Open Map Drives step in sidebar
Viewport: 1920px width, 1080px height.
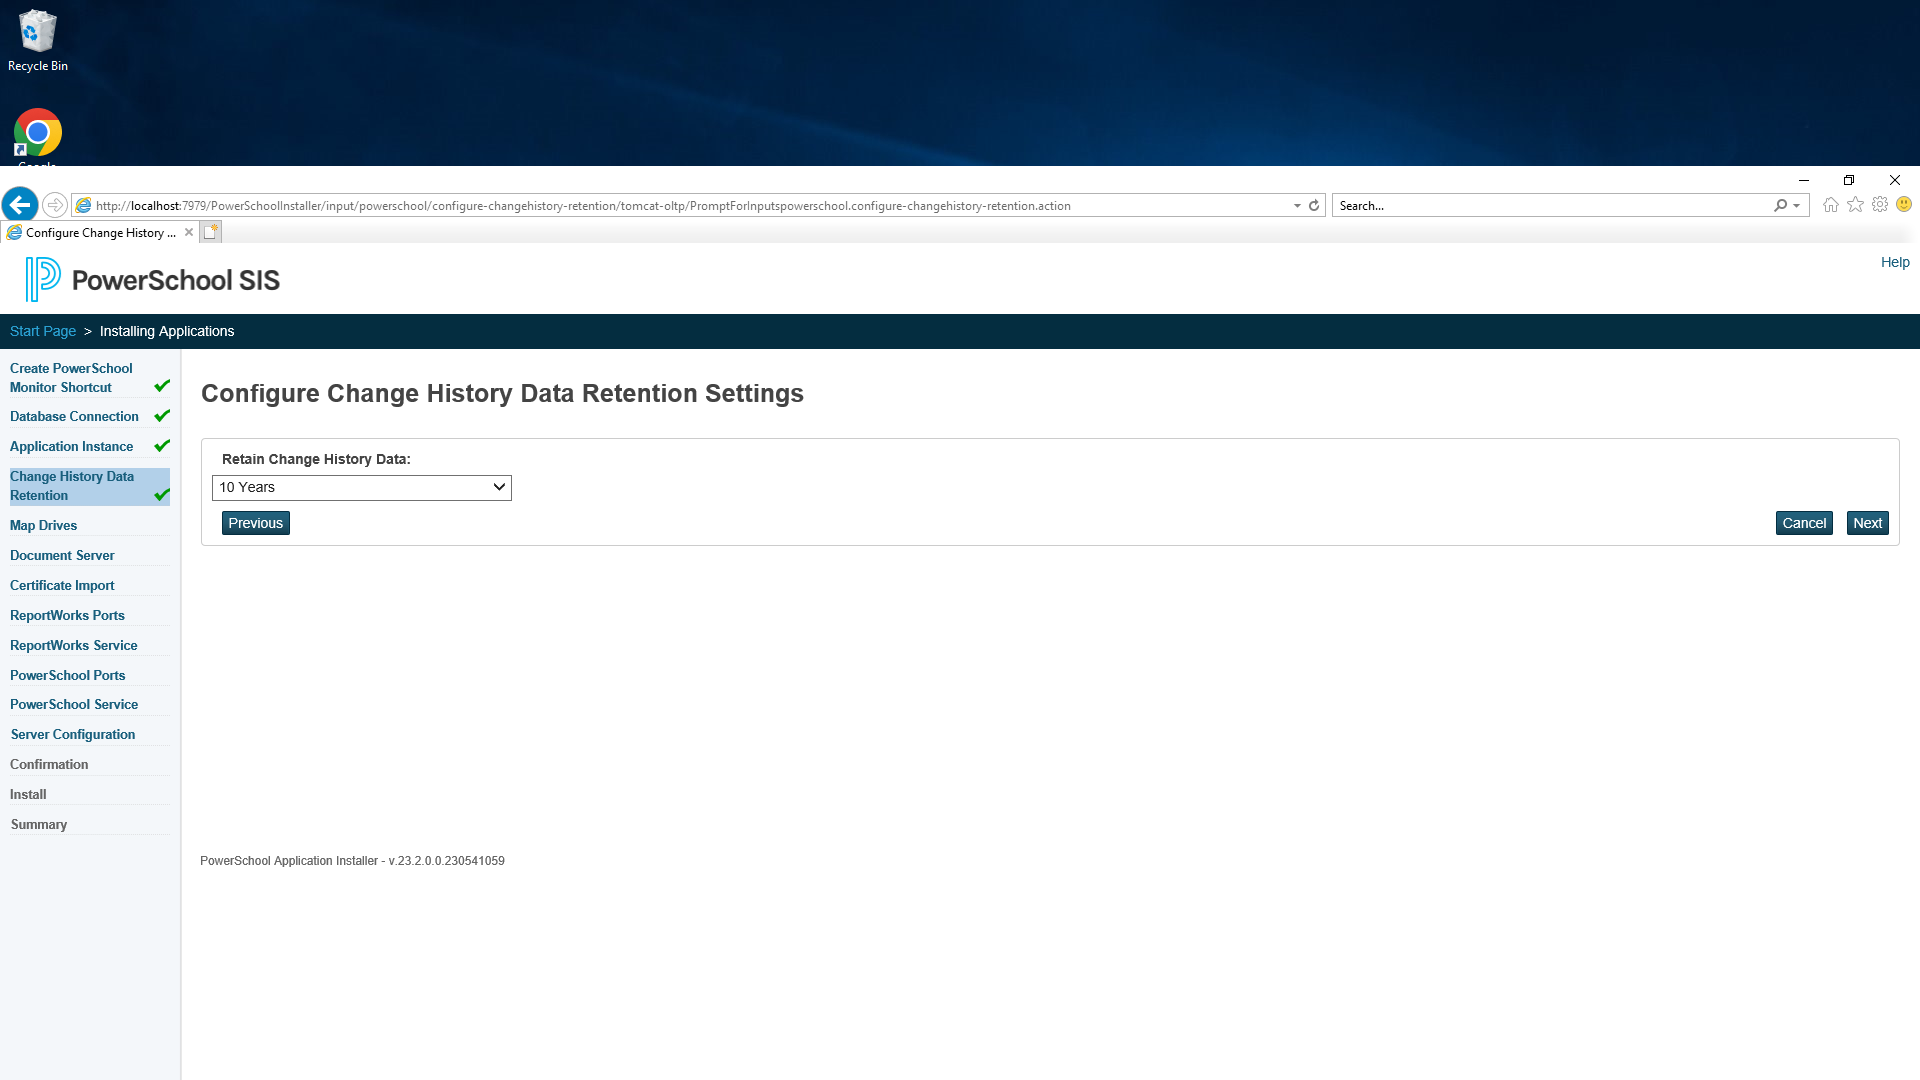pos(43,525)
